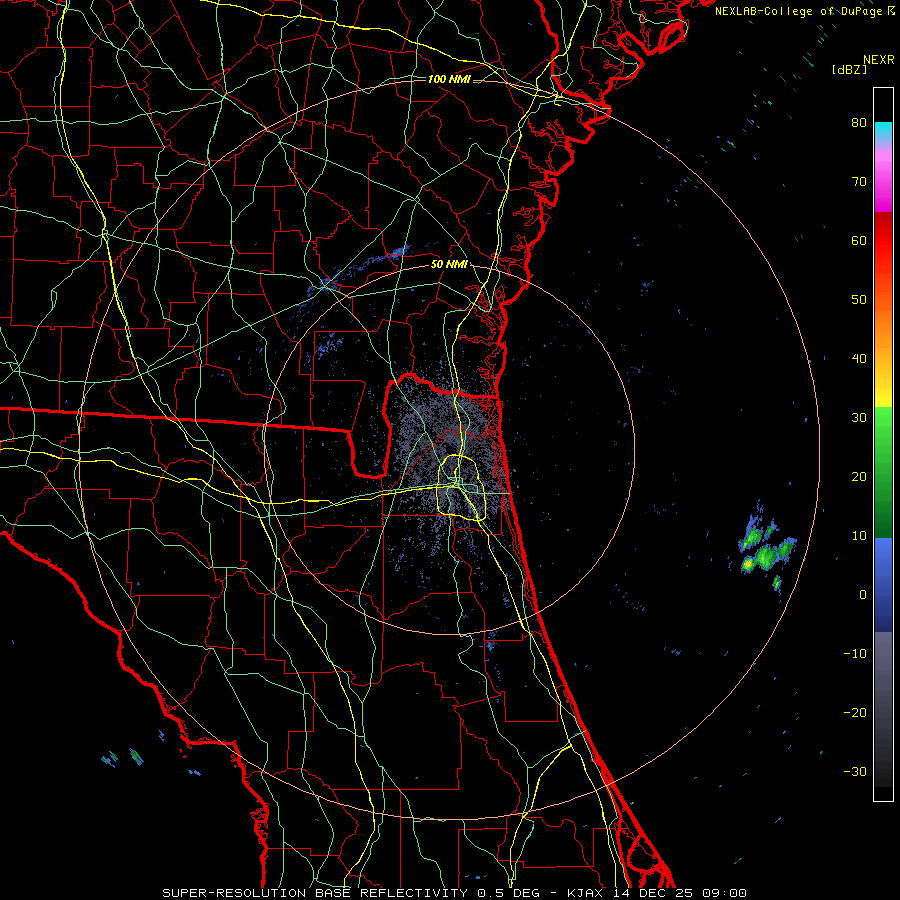Click the cyan top segment of the color bar

pos(883,132)
